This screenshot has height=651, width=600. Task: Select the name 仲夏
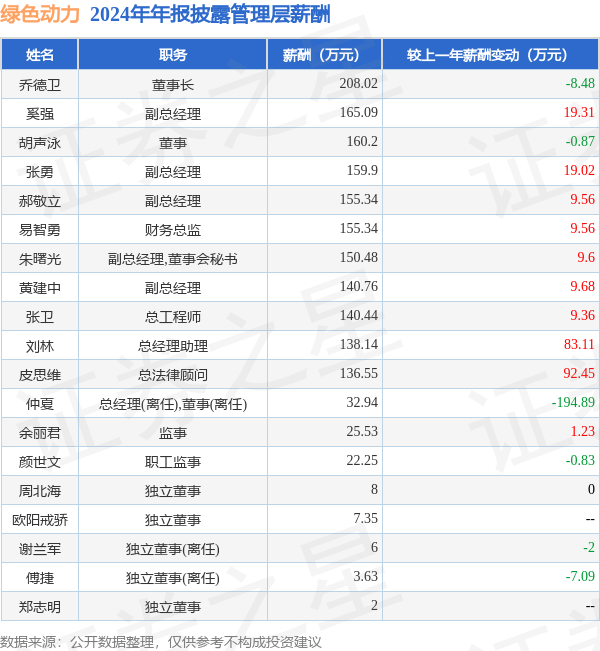[x=39, y=404]
